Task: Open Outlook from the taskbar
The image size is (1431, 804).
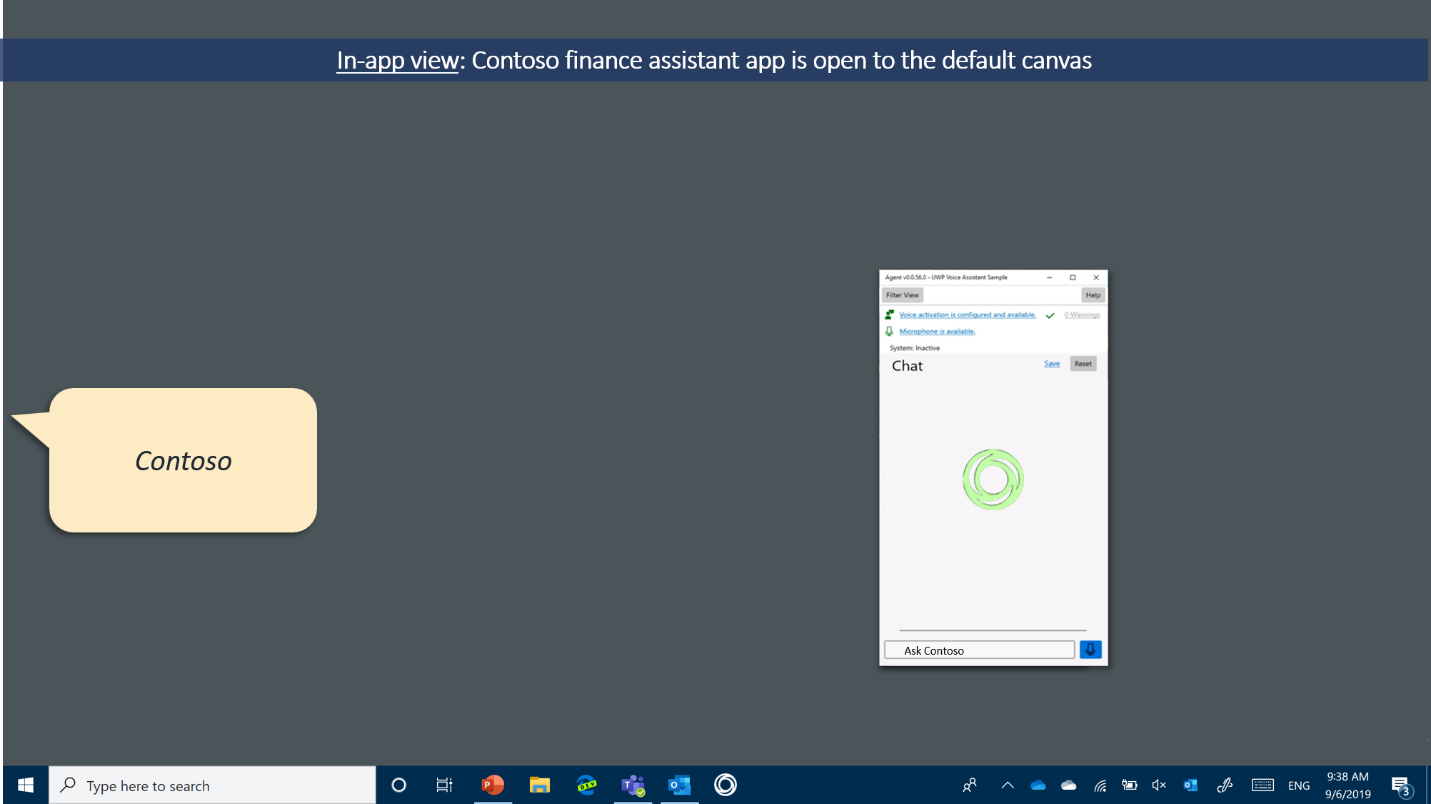Action: click(680, 785)
